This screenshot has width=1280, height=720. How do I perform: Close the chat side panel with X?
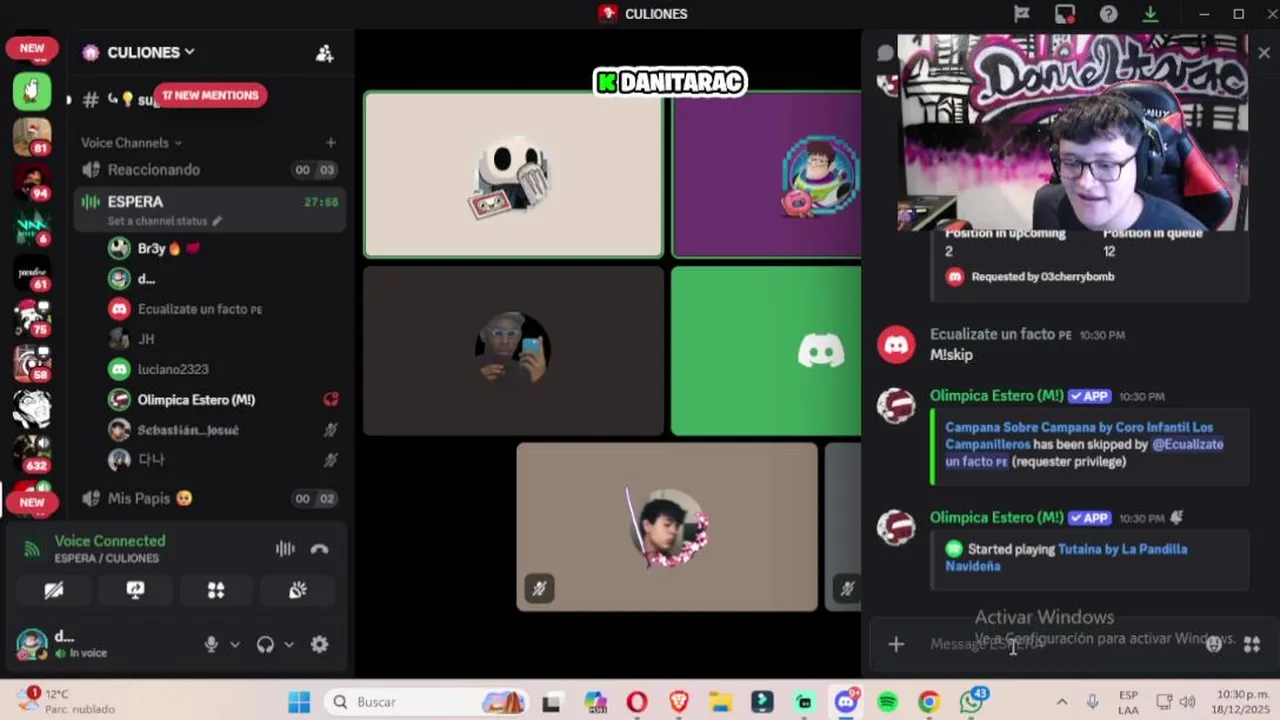pyautogui.click(x=1264, y=53)
